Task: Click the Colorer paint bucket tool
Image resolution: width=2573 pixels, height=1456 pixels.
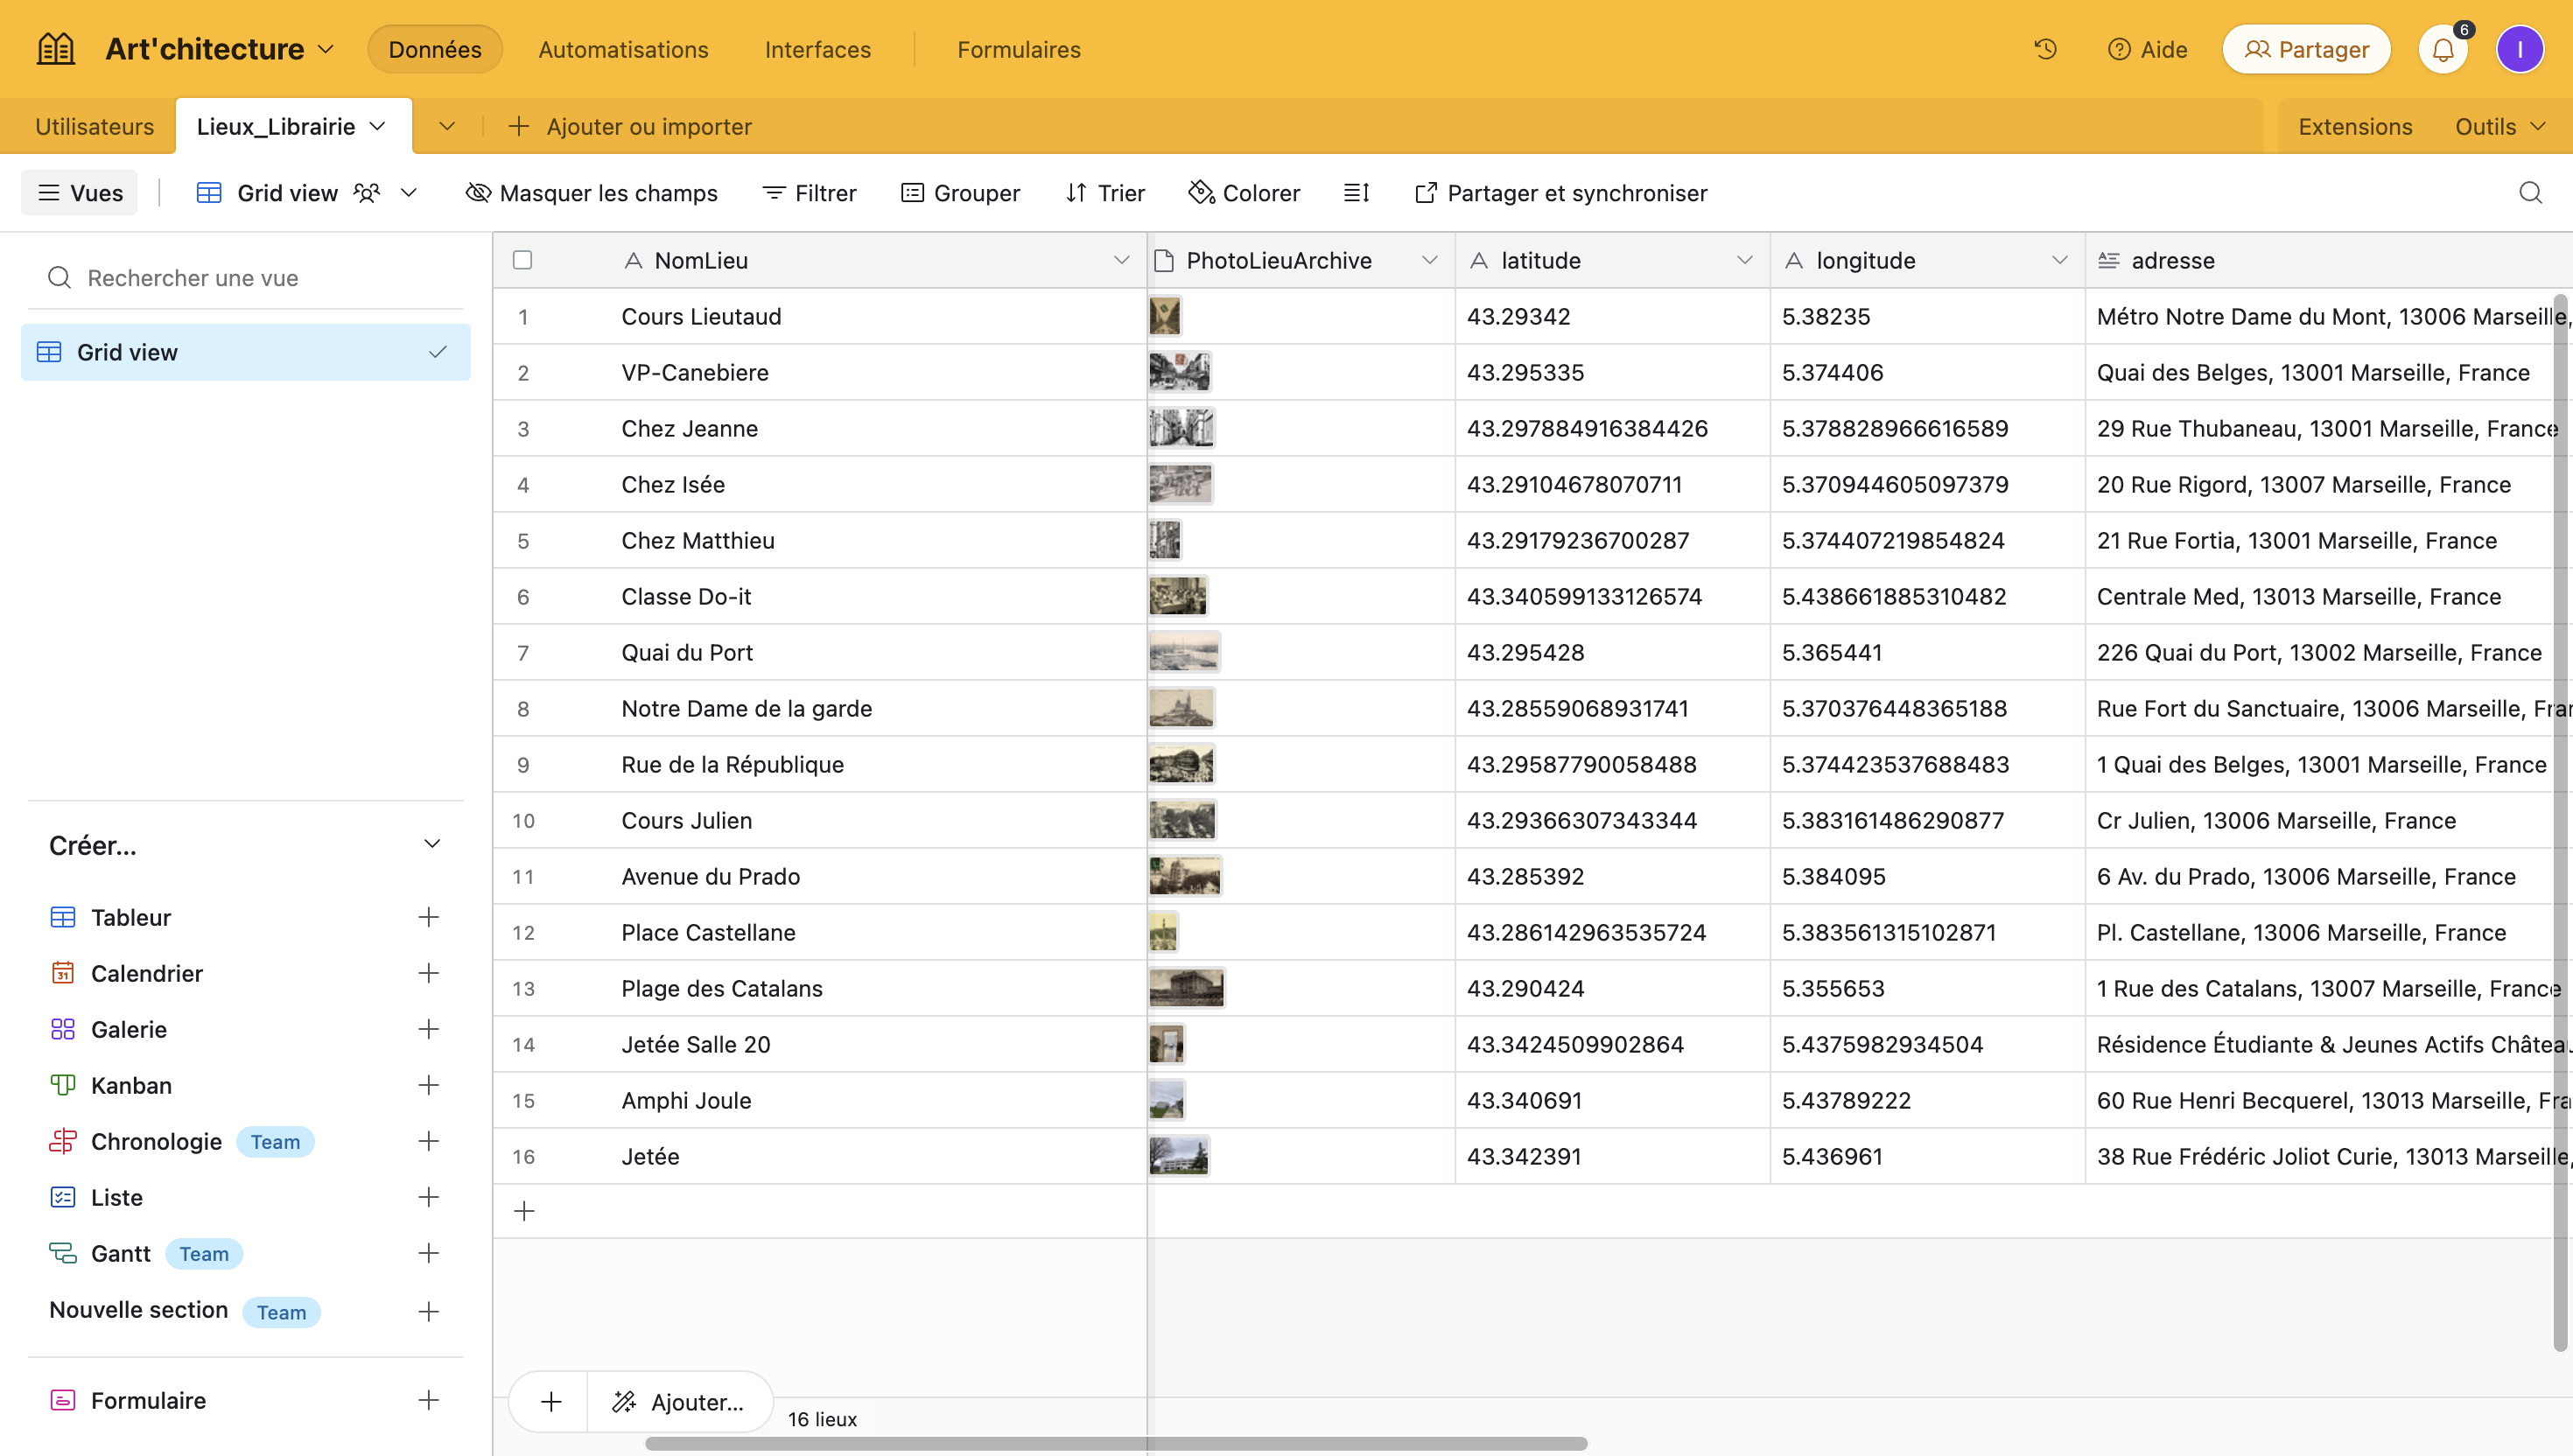Action: [x=1244, y=193]
